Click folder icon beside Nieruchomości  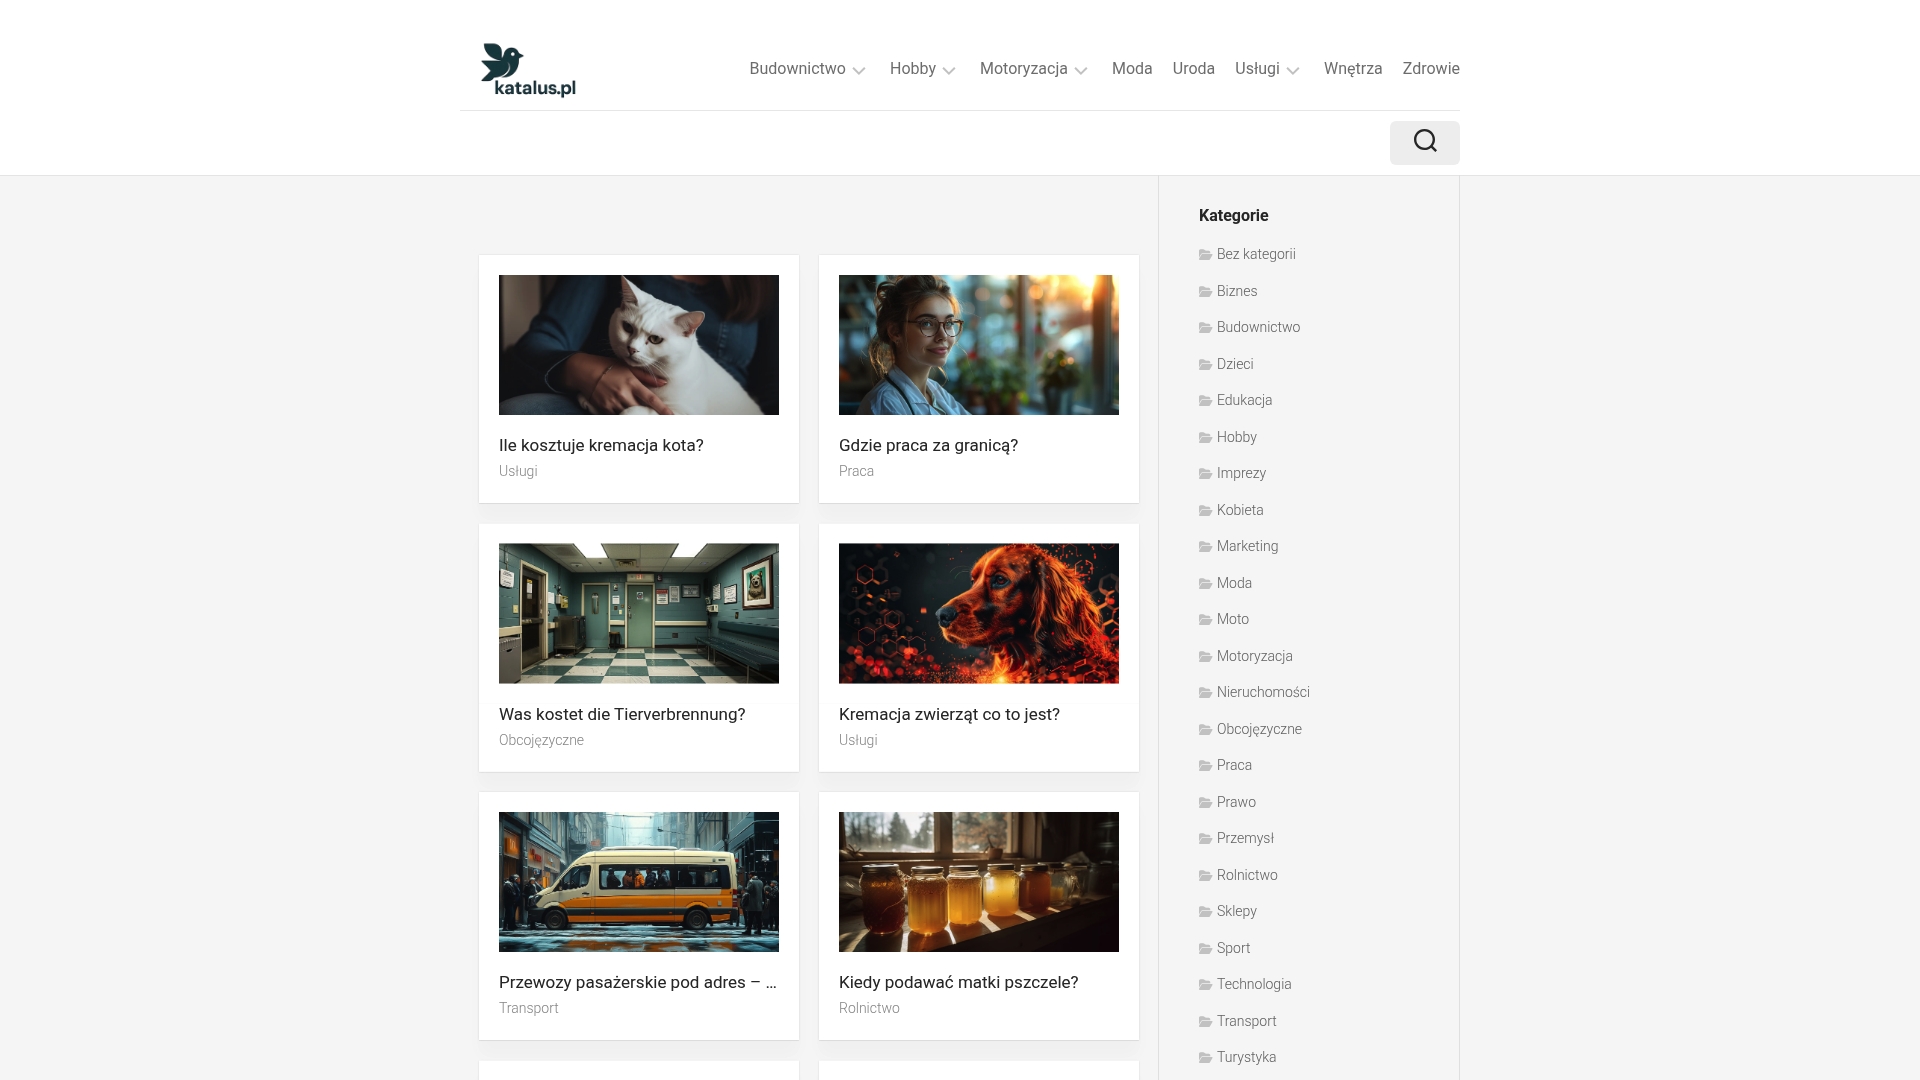tap(1205, 693)
